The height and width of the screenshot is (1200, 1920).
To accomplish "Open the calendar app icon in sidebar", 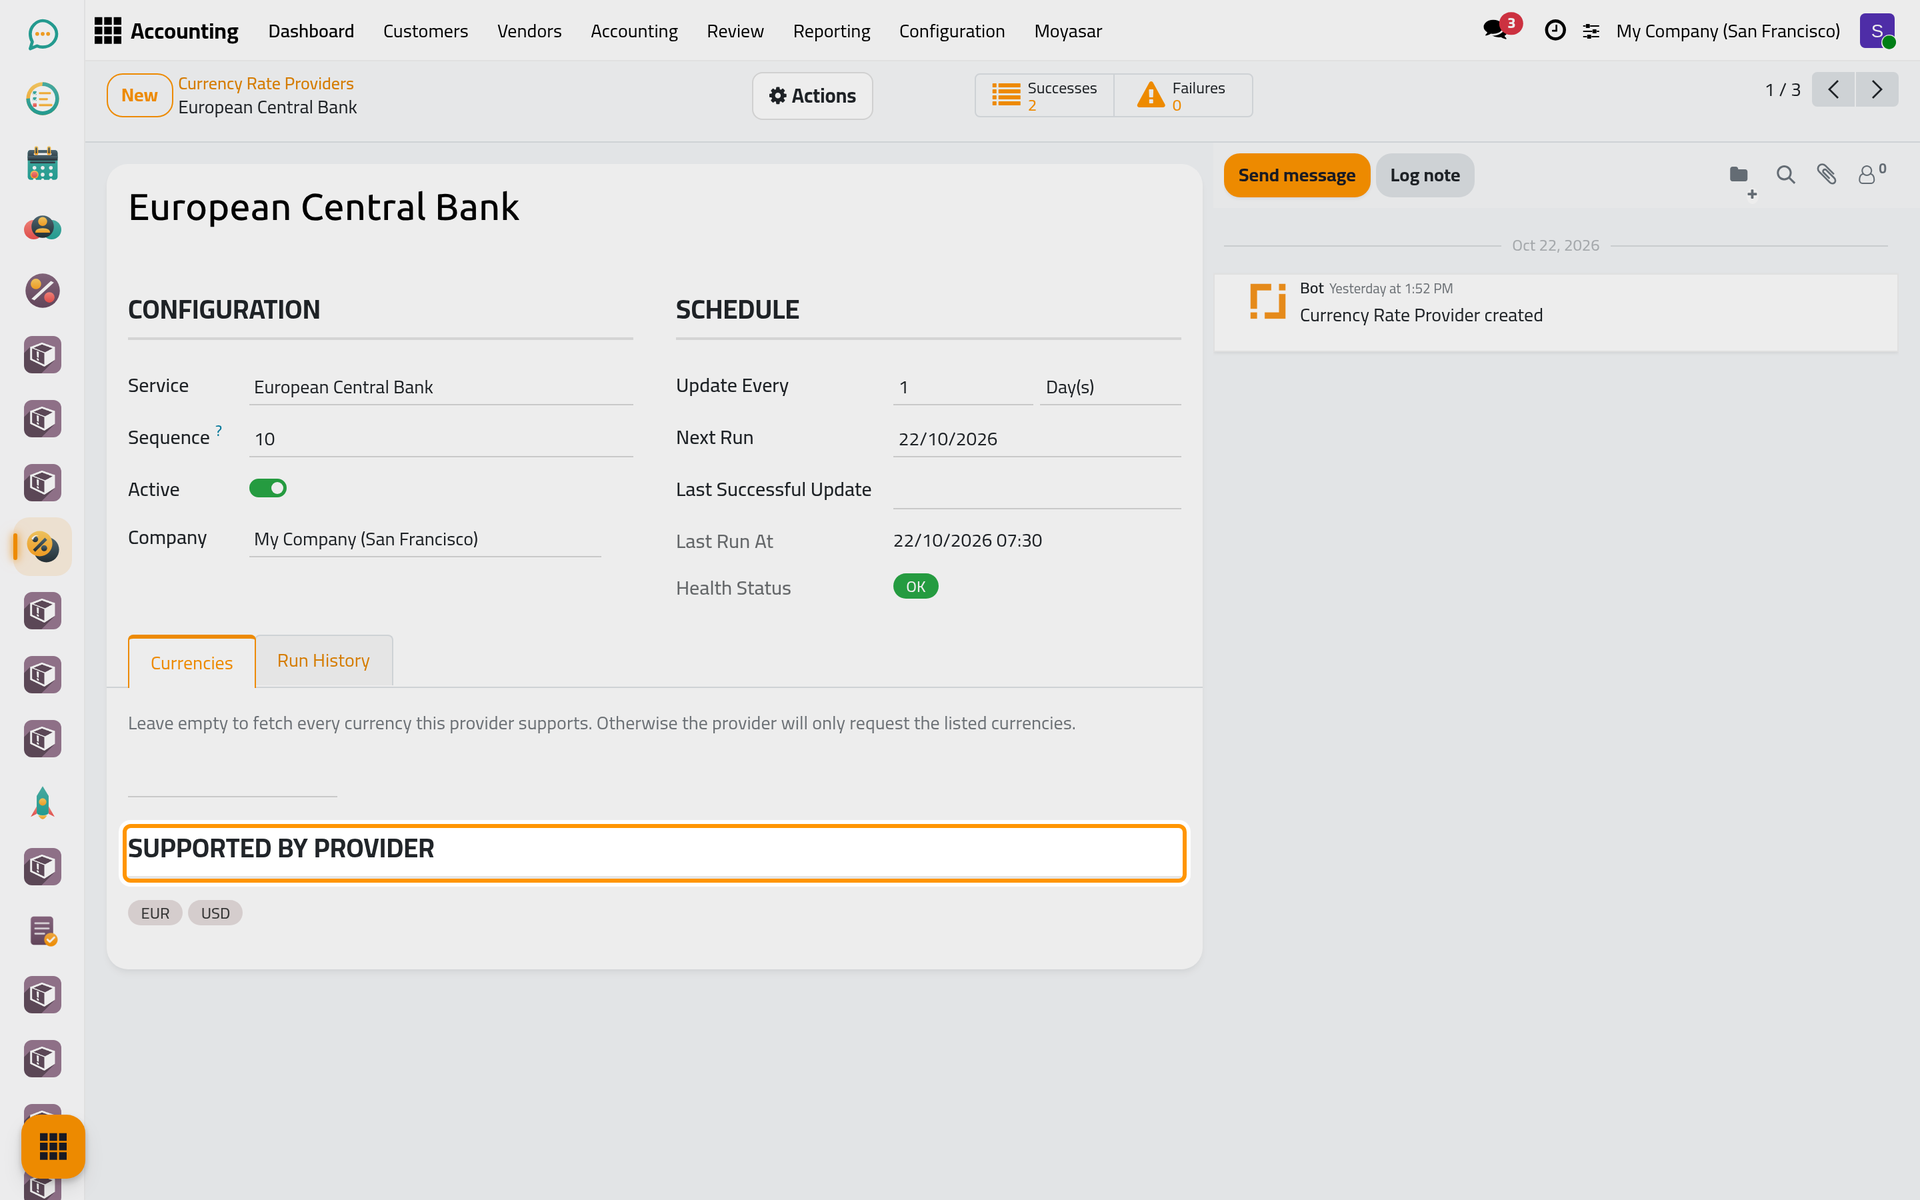I will click(42, 163).
